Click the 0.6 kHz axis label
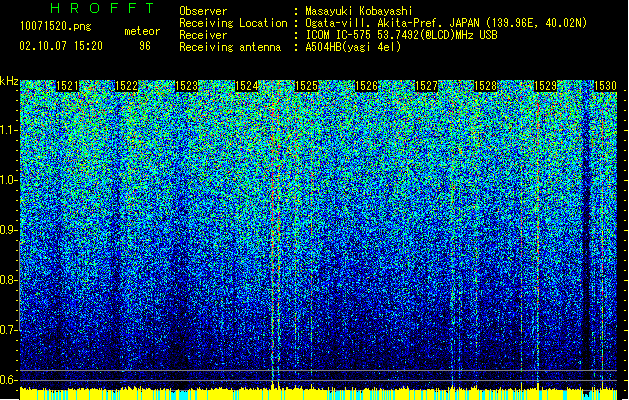The width and height of the screenshot is (629, 400). (9, 380)
